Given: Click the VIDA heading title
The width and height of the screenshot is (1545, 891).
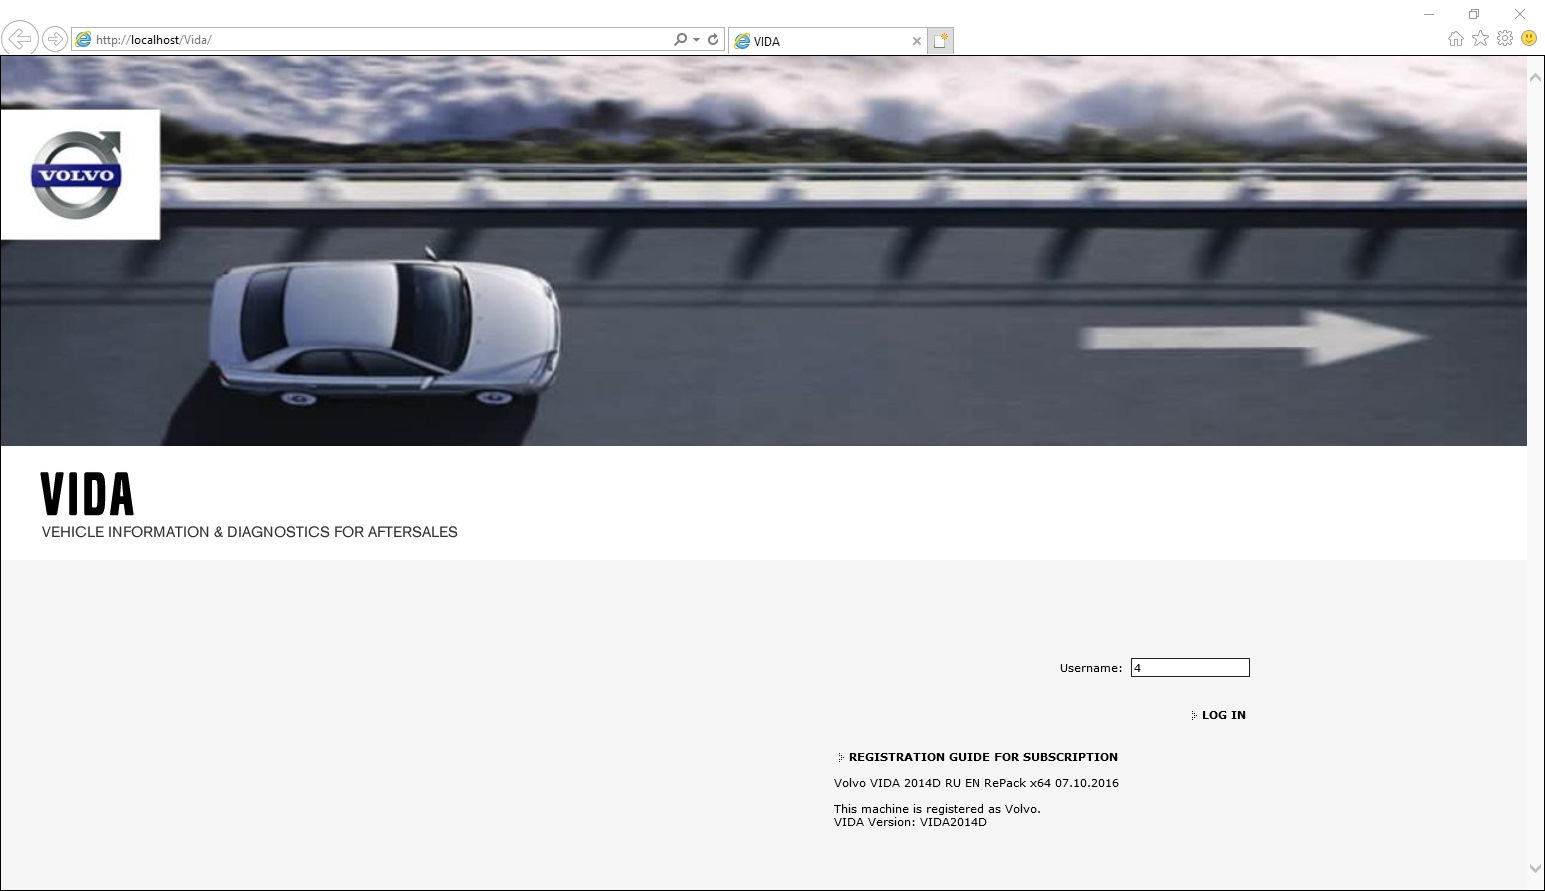Looking at the screenshot, I should pos(87,494).
